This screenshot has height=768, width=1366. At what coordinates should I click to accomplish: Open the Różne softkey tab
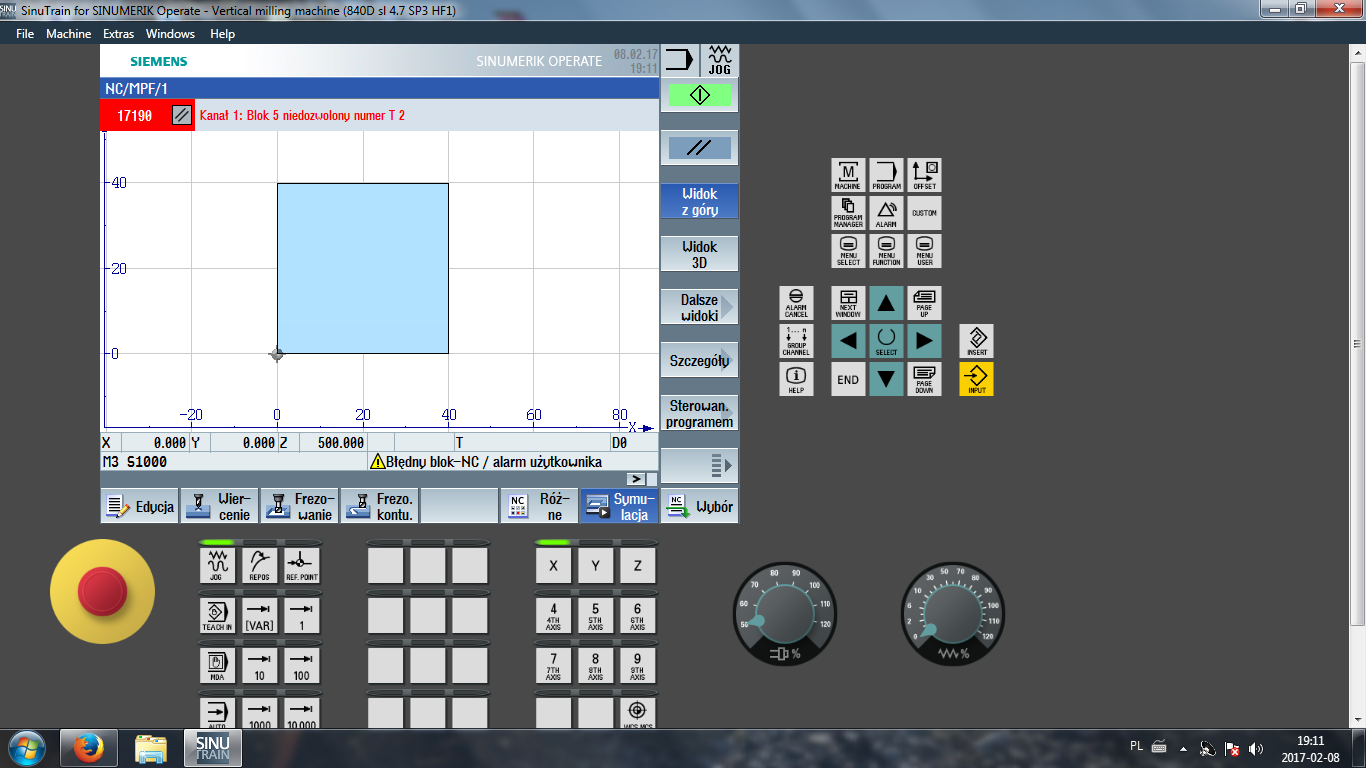coord(540,506)
